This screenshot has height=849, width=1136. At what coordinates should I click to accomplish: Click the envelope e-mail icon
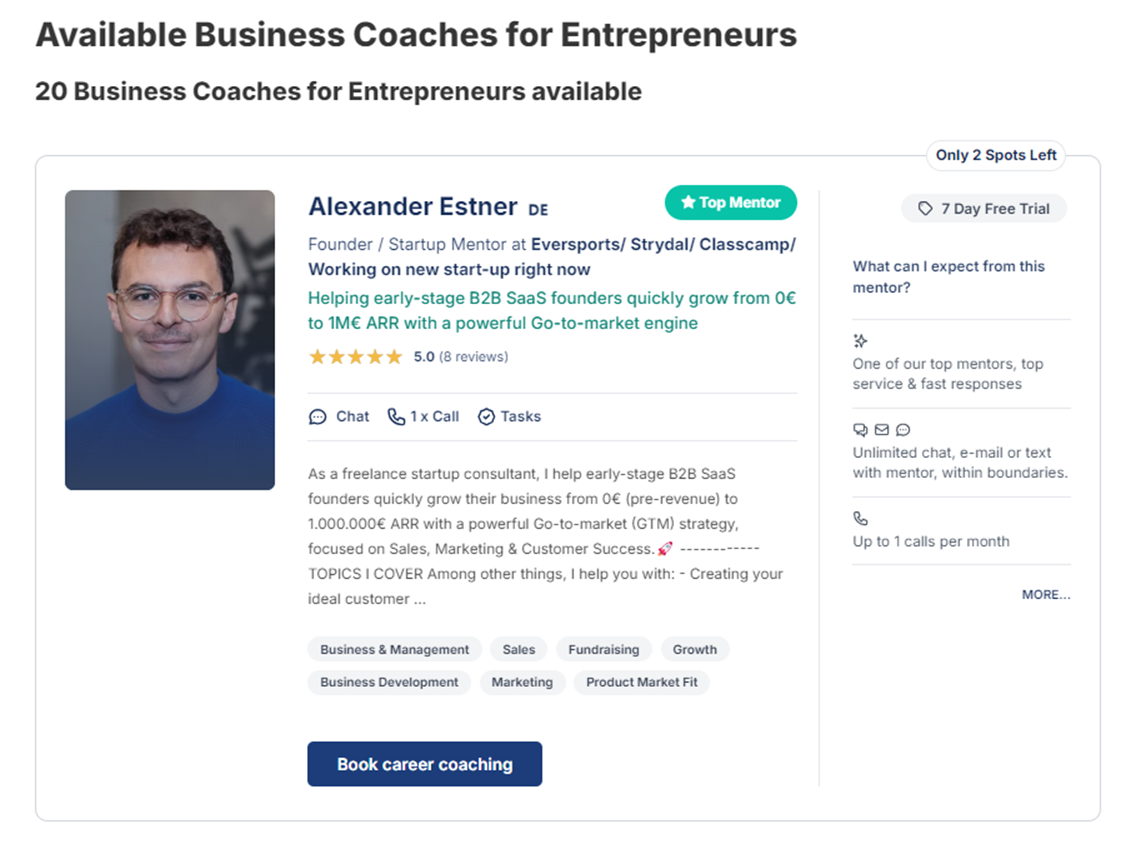point(882,430)
